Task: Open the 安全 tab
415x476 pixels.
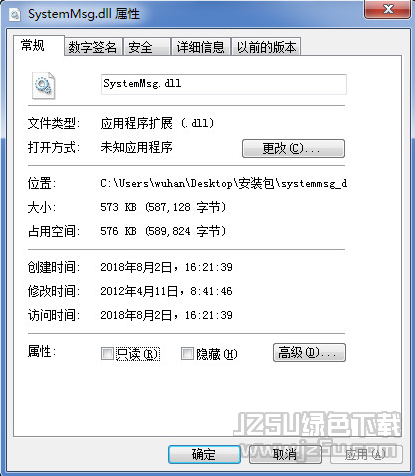Action: [146, 47]
